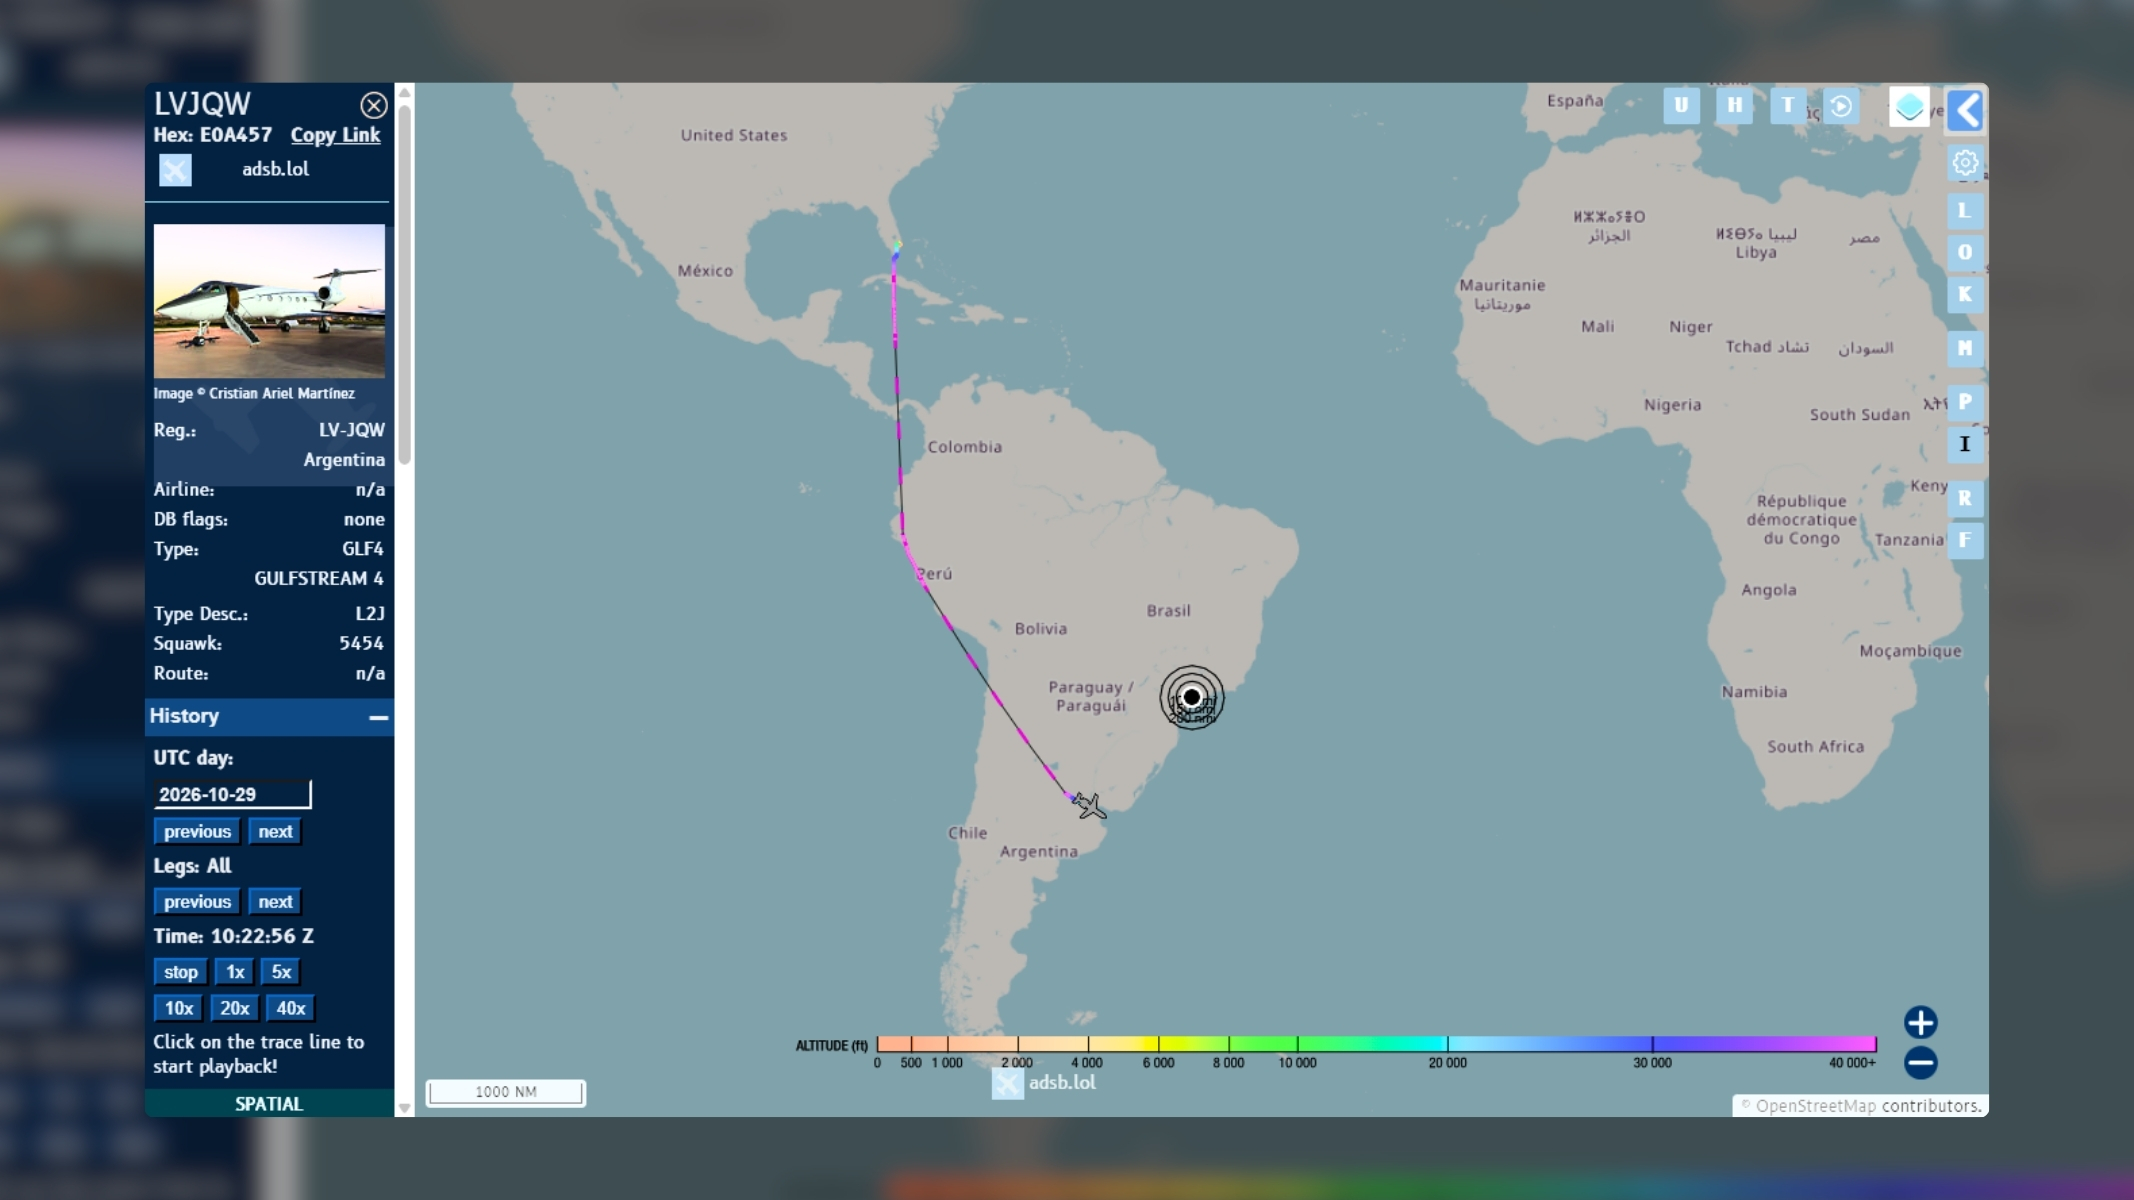Collapse the History section
Screen dimensions: 2134x1200
(378, 717)
